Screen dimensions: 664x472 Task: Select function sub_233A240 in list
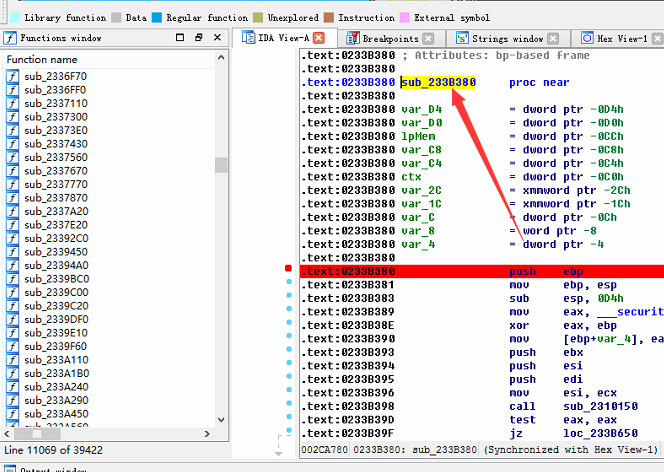(x=56, y=387)
